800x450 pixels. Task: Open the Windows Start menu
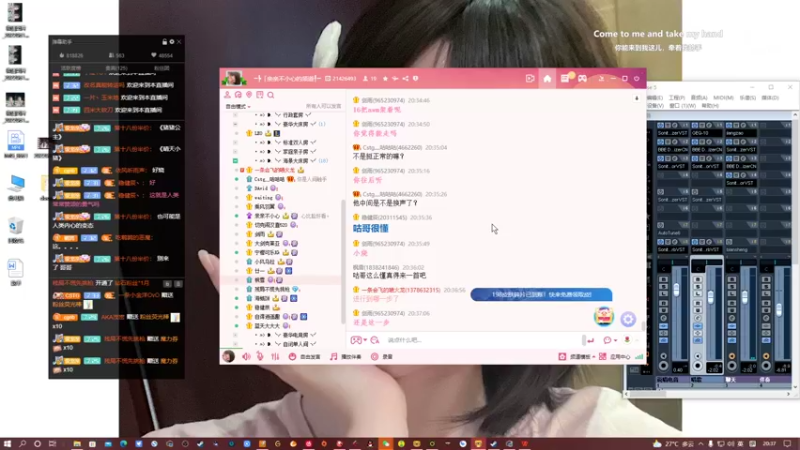(x=7, y=444)
